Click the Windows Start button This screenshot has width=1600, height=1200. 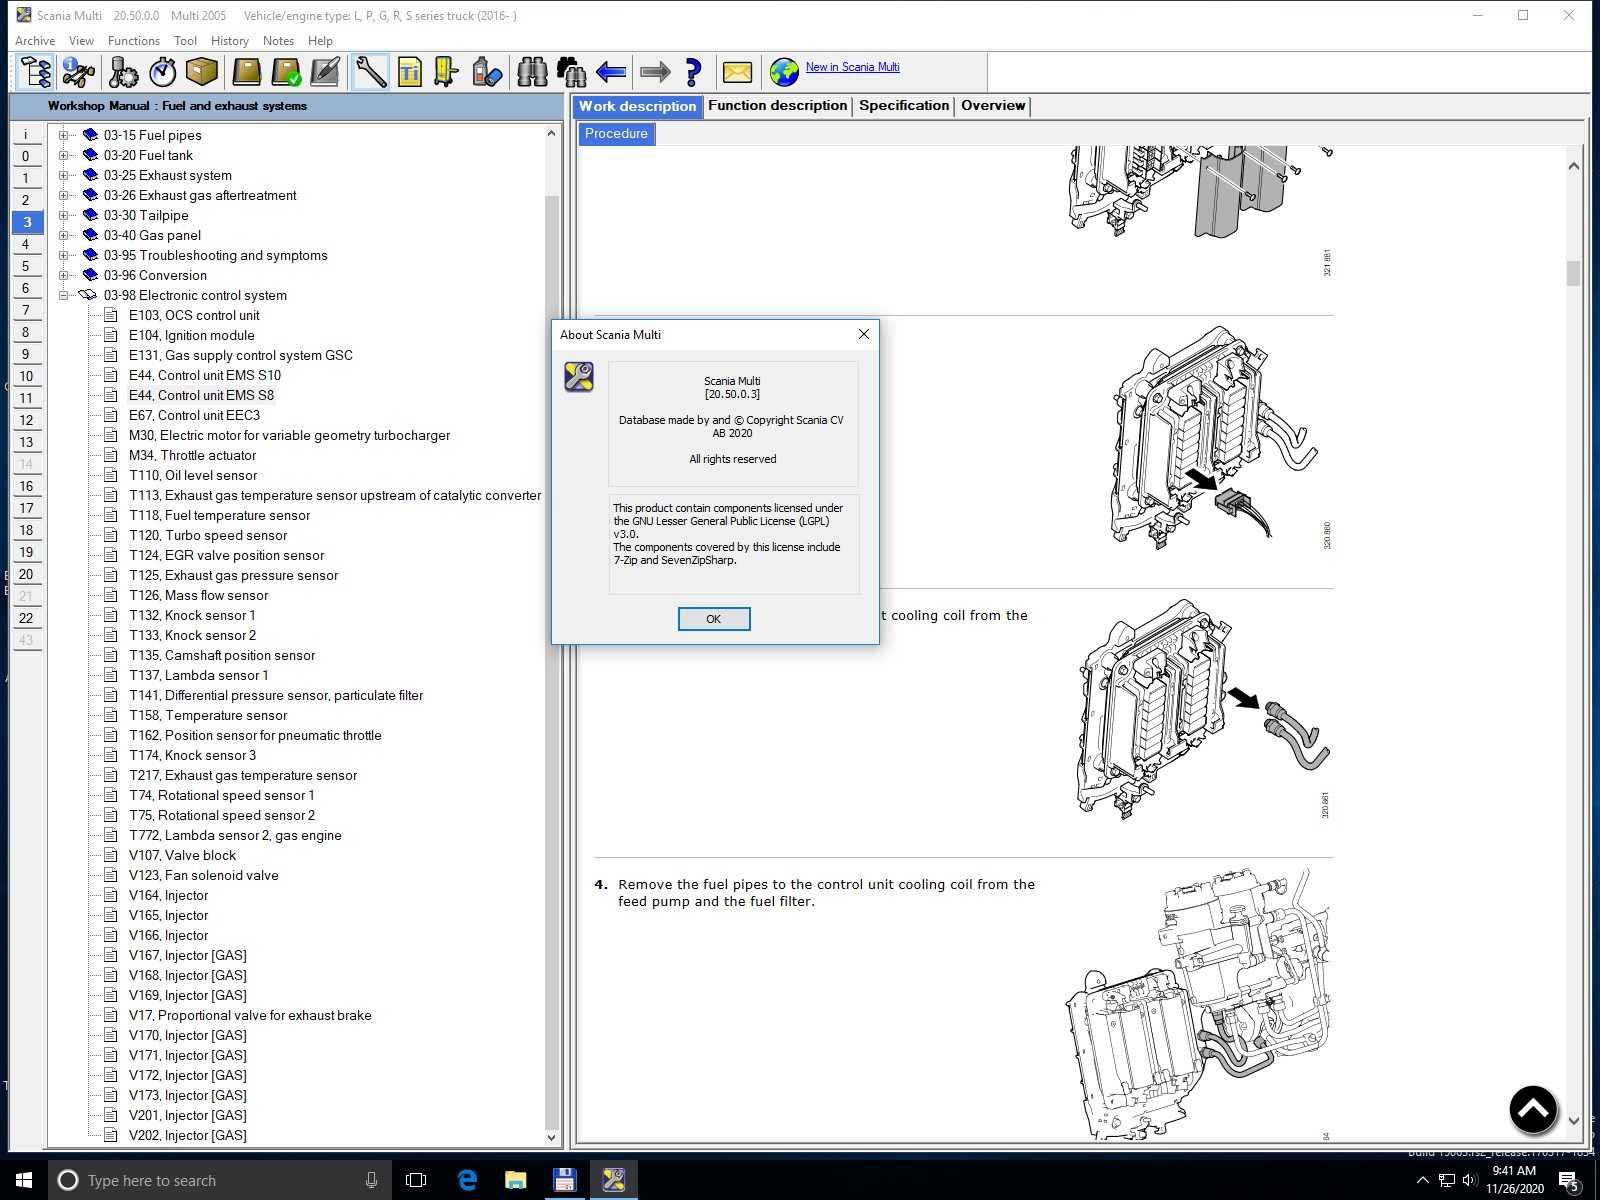24,1180
